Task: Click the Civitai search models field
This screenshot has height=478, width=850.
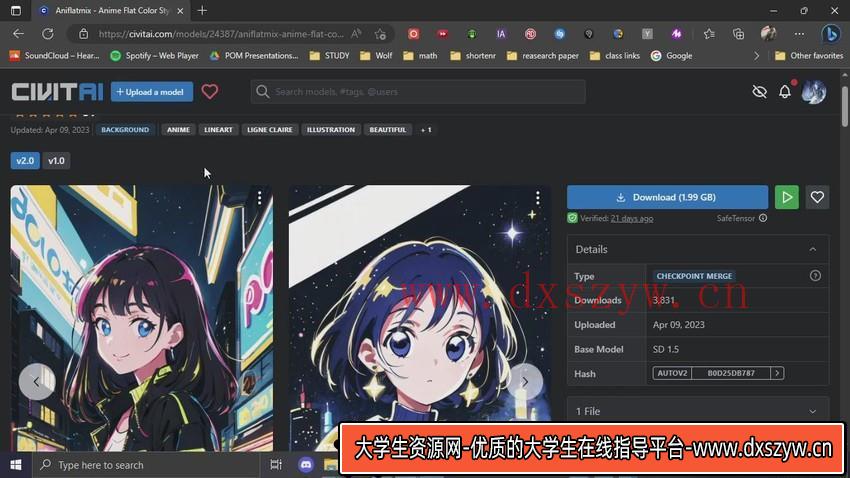Action: [x=418, y=92]
